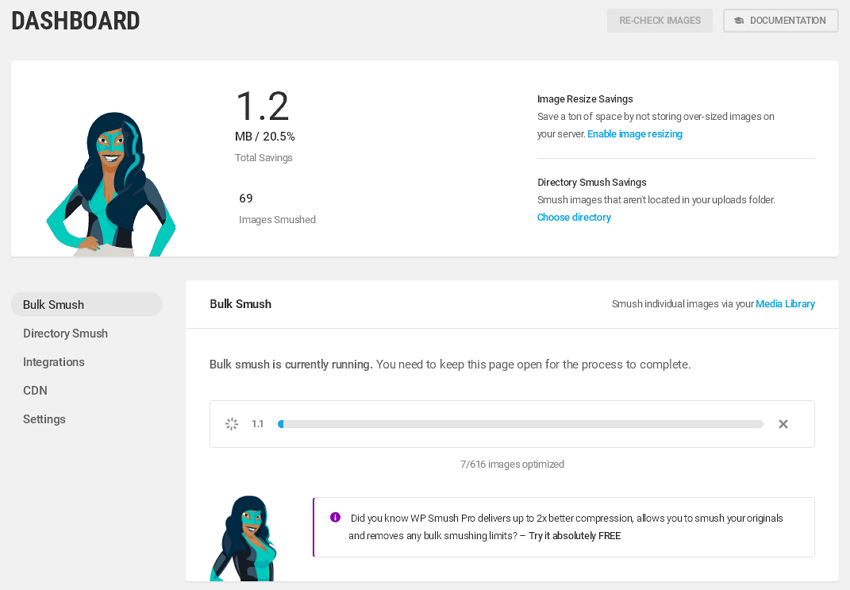Click the Choose directory link
Image resolution: width=850 pixels, height=590 pixels.
click(574, 217)
